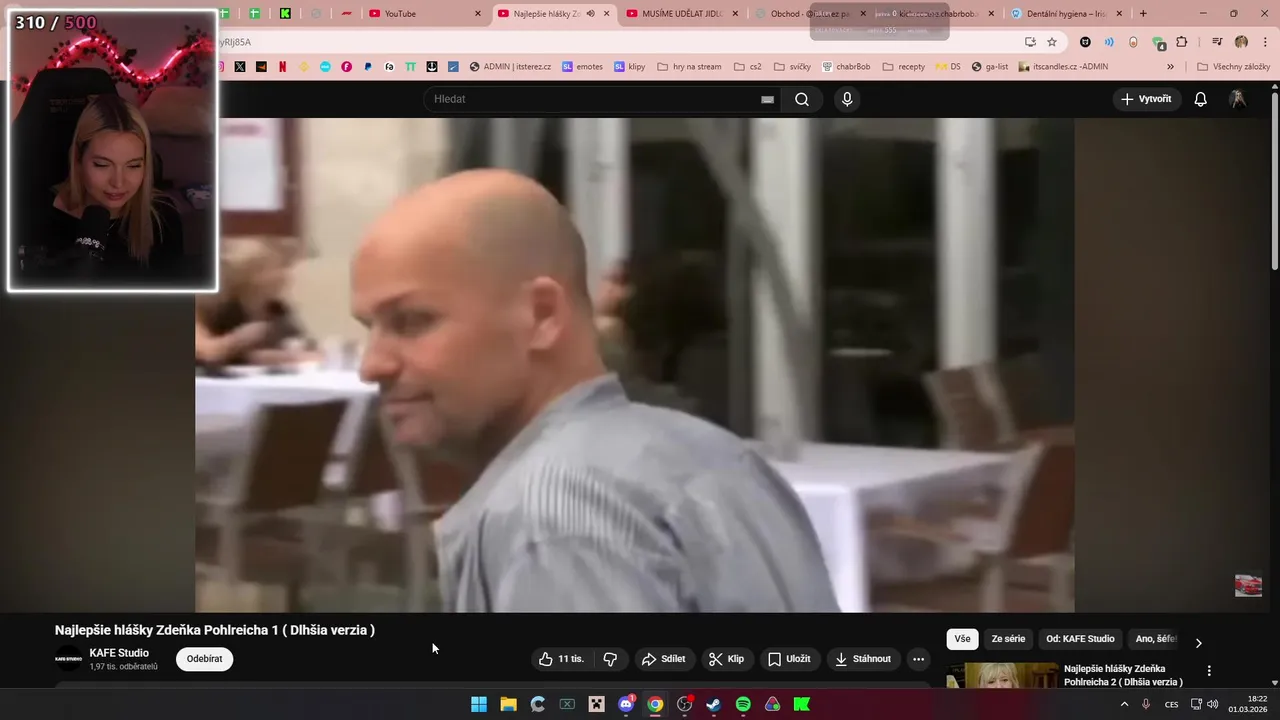Open the Minecraft launcher taskbar icon

[596, 704]
